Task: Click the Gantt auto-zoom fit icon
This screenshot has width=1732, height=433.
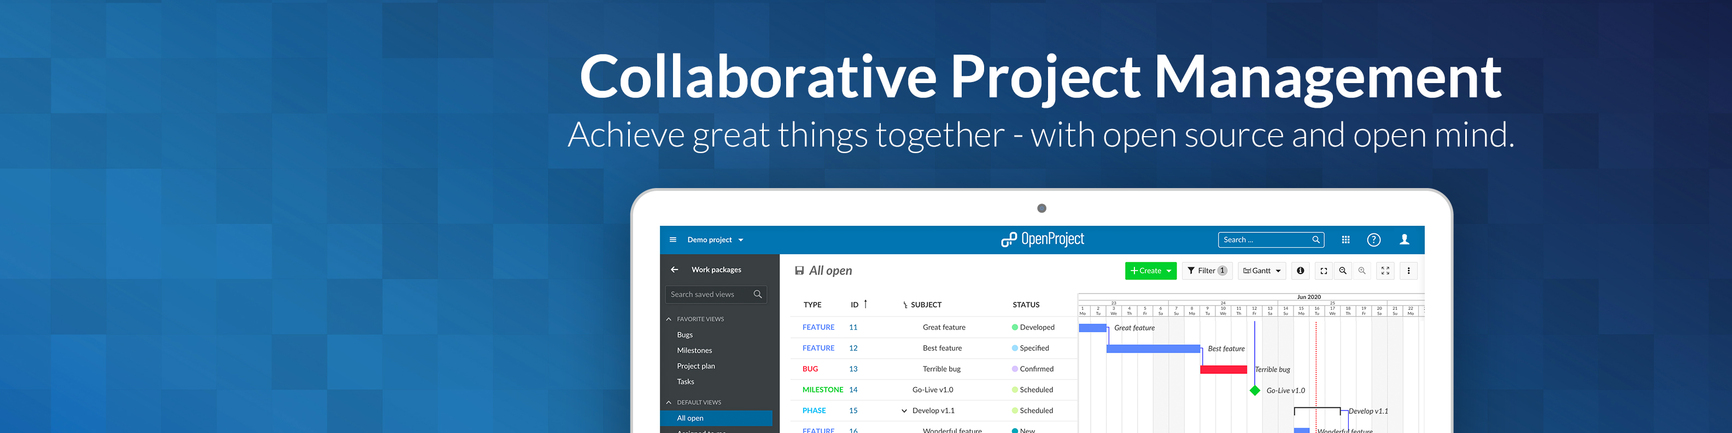Action: coord(1323,271)
